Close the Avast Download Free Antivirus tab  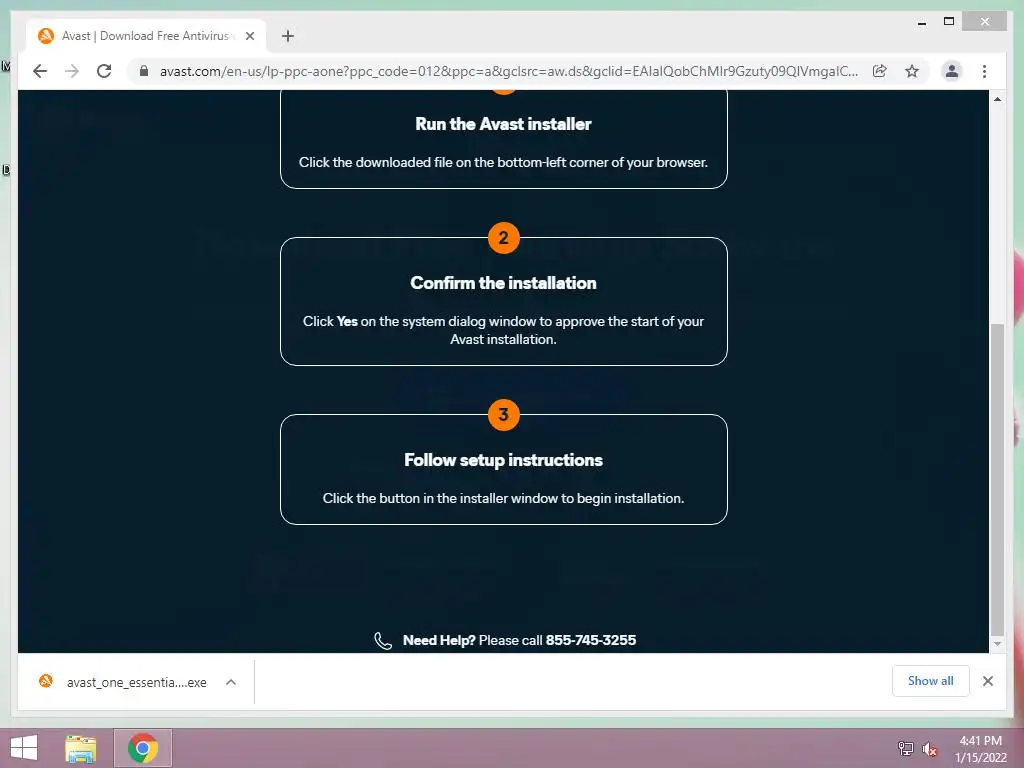click(249, 36)
